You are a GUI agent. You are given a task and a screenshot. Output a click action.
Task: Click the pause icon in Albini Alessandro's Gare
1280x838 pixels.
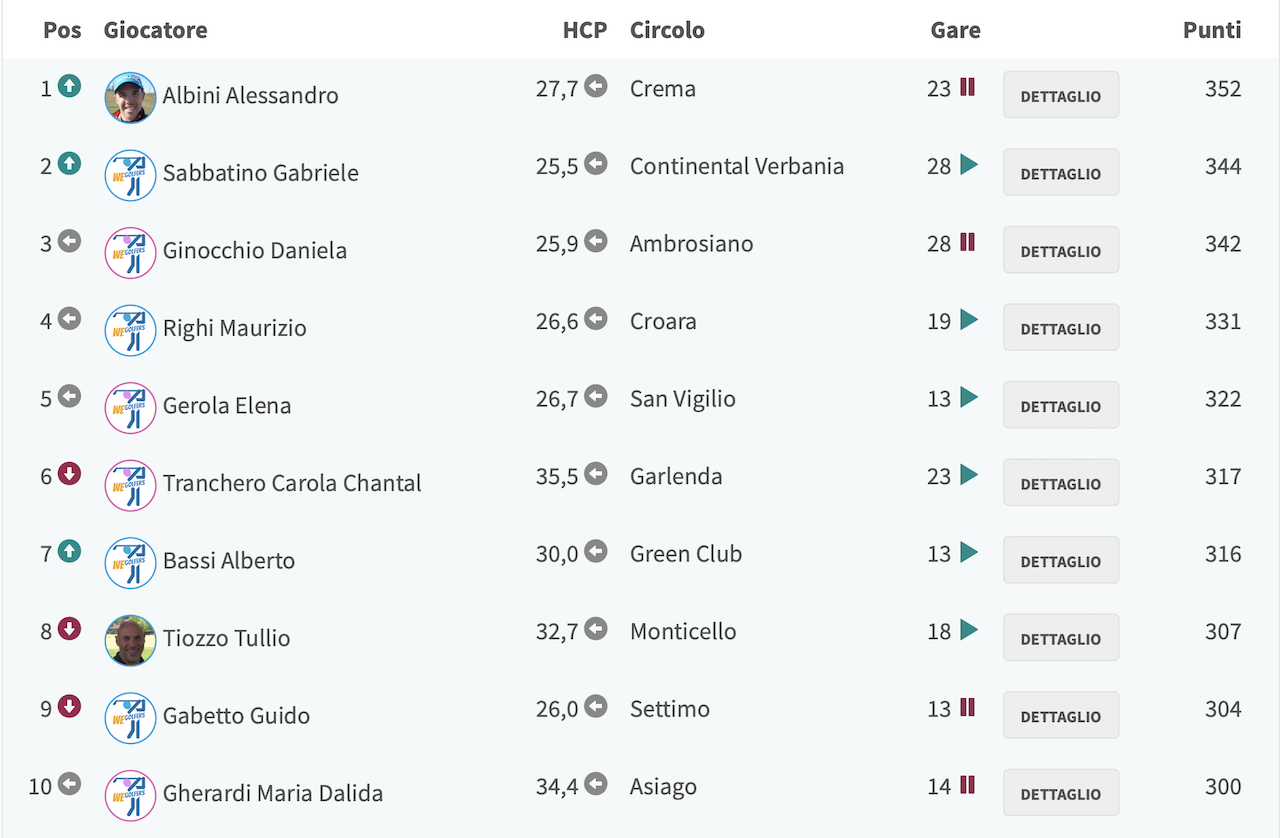(967, 87)
